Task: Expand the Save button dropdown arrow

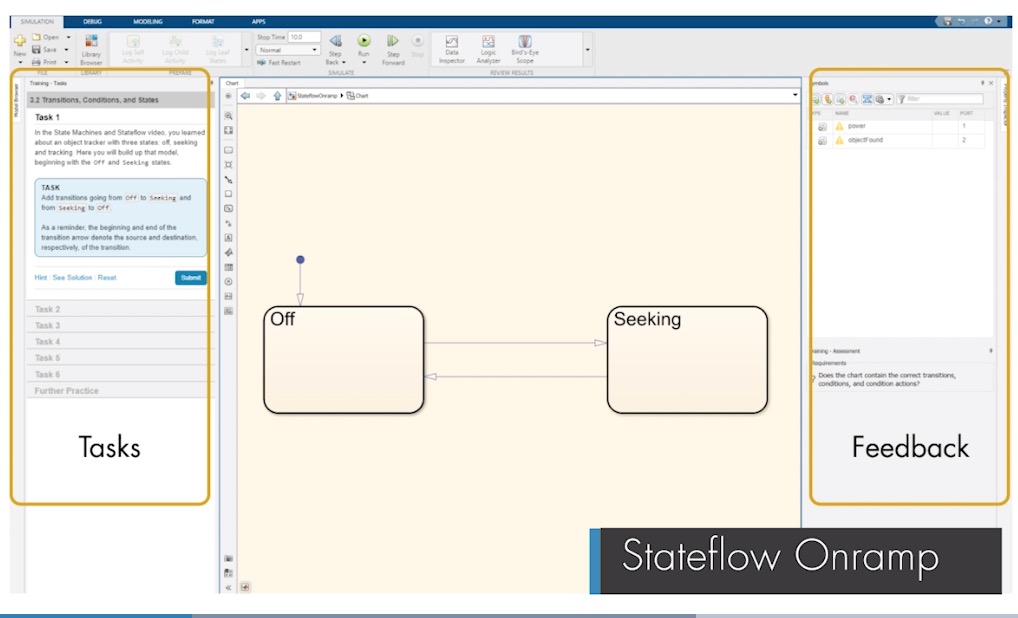Action: coord(66,49)
